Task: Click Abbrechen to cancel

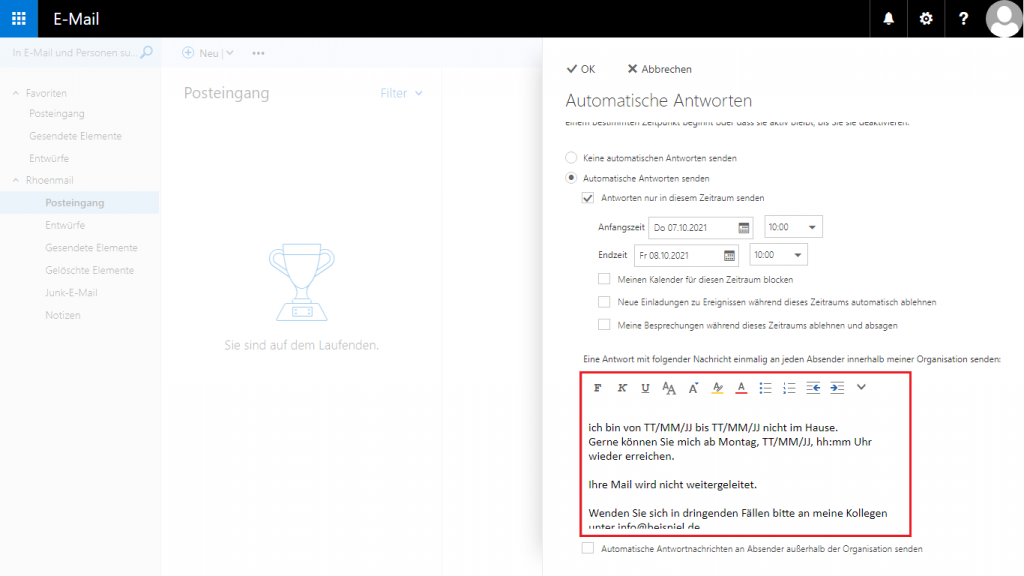Action: [660, 69]
